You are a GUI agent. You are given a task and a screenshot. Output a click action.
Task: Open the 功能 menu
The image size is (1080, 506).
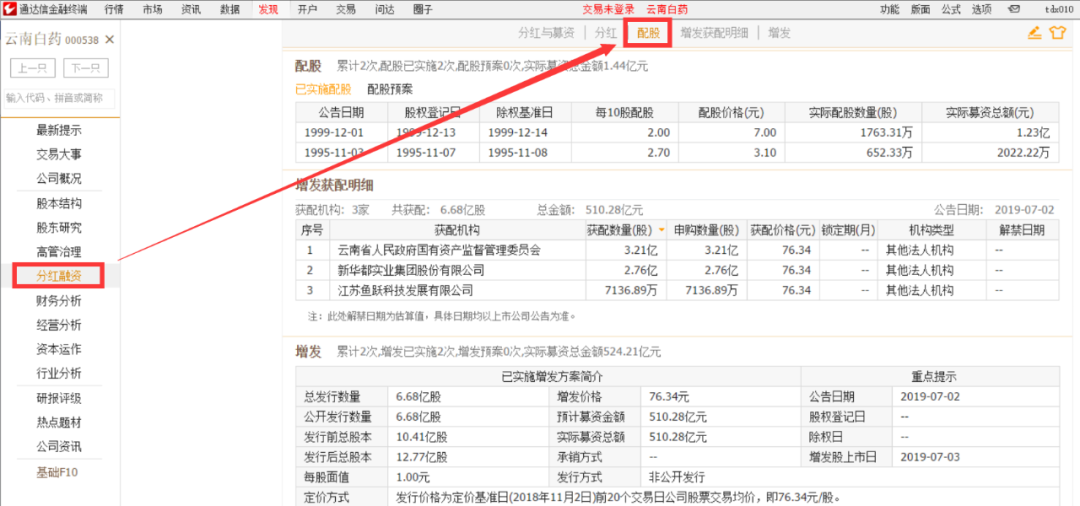[890, 9]
